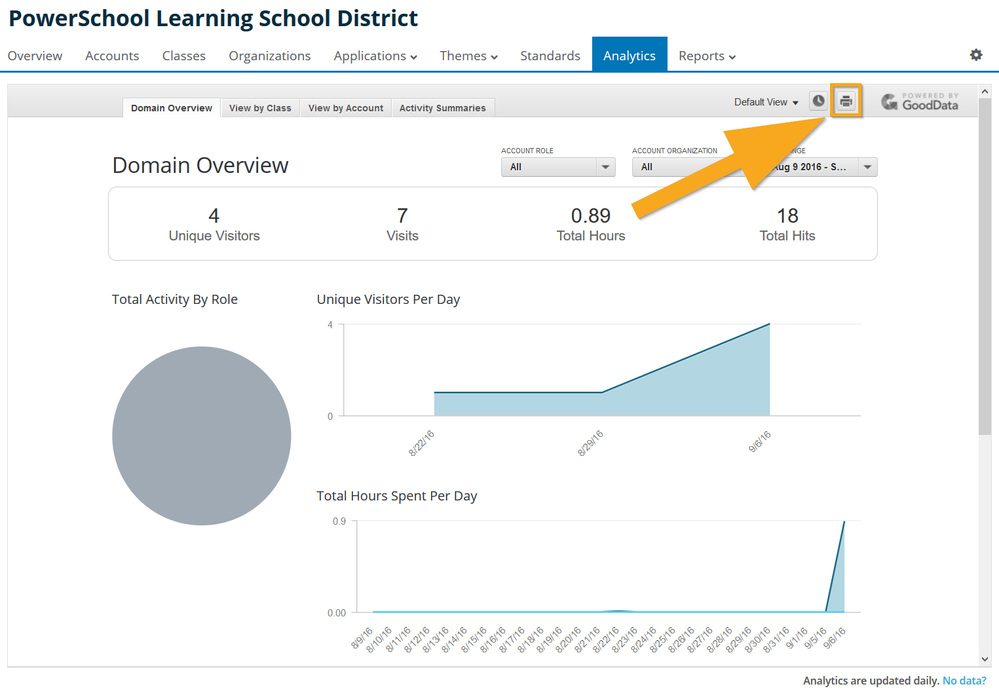
Task: Select the Domain Overview tab
Action: [x=171, y=108]
